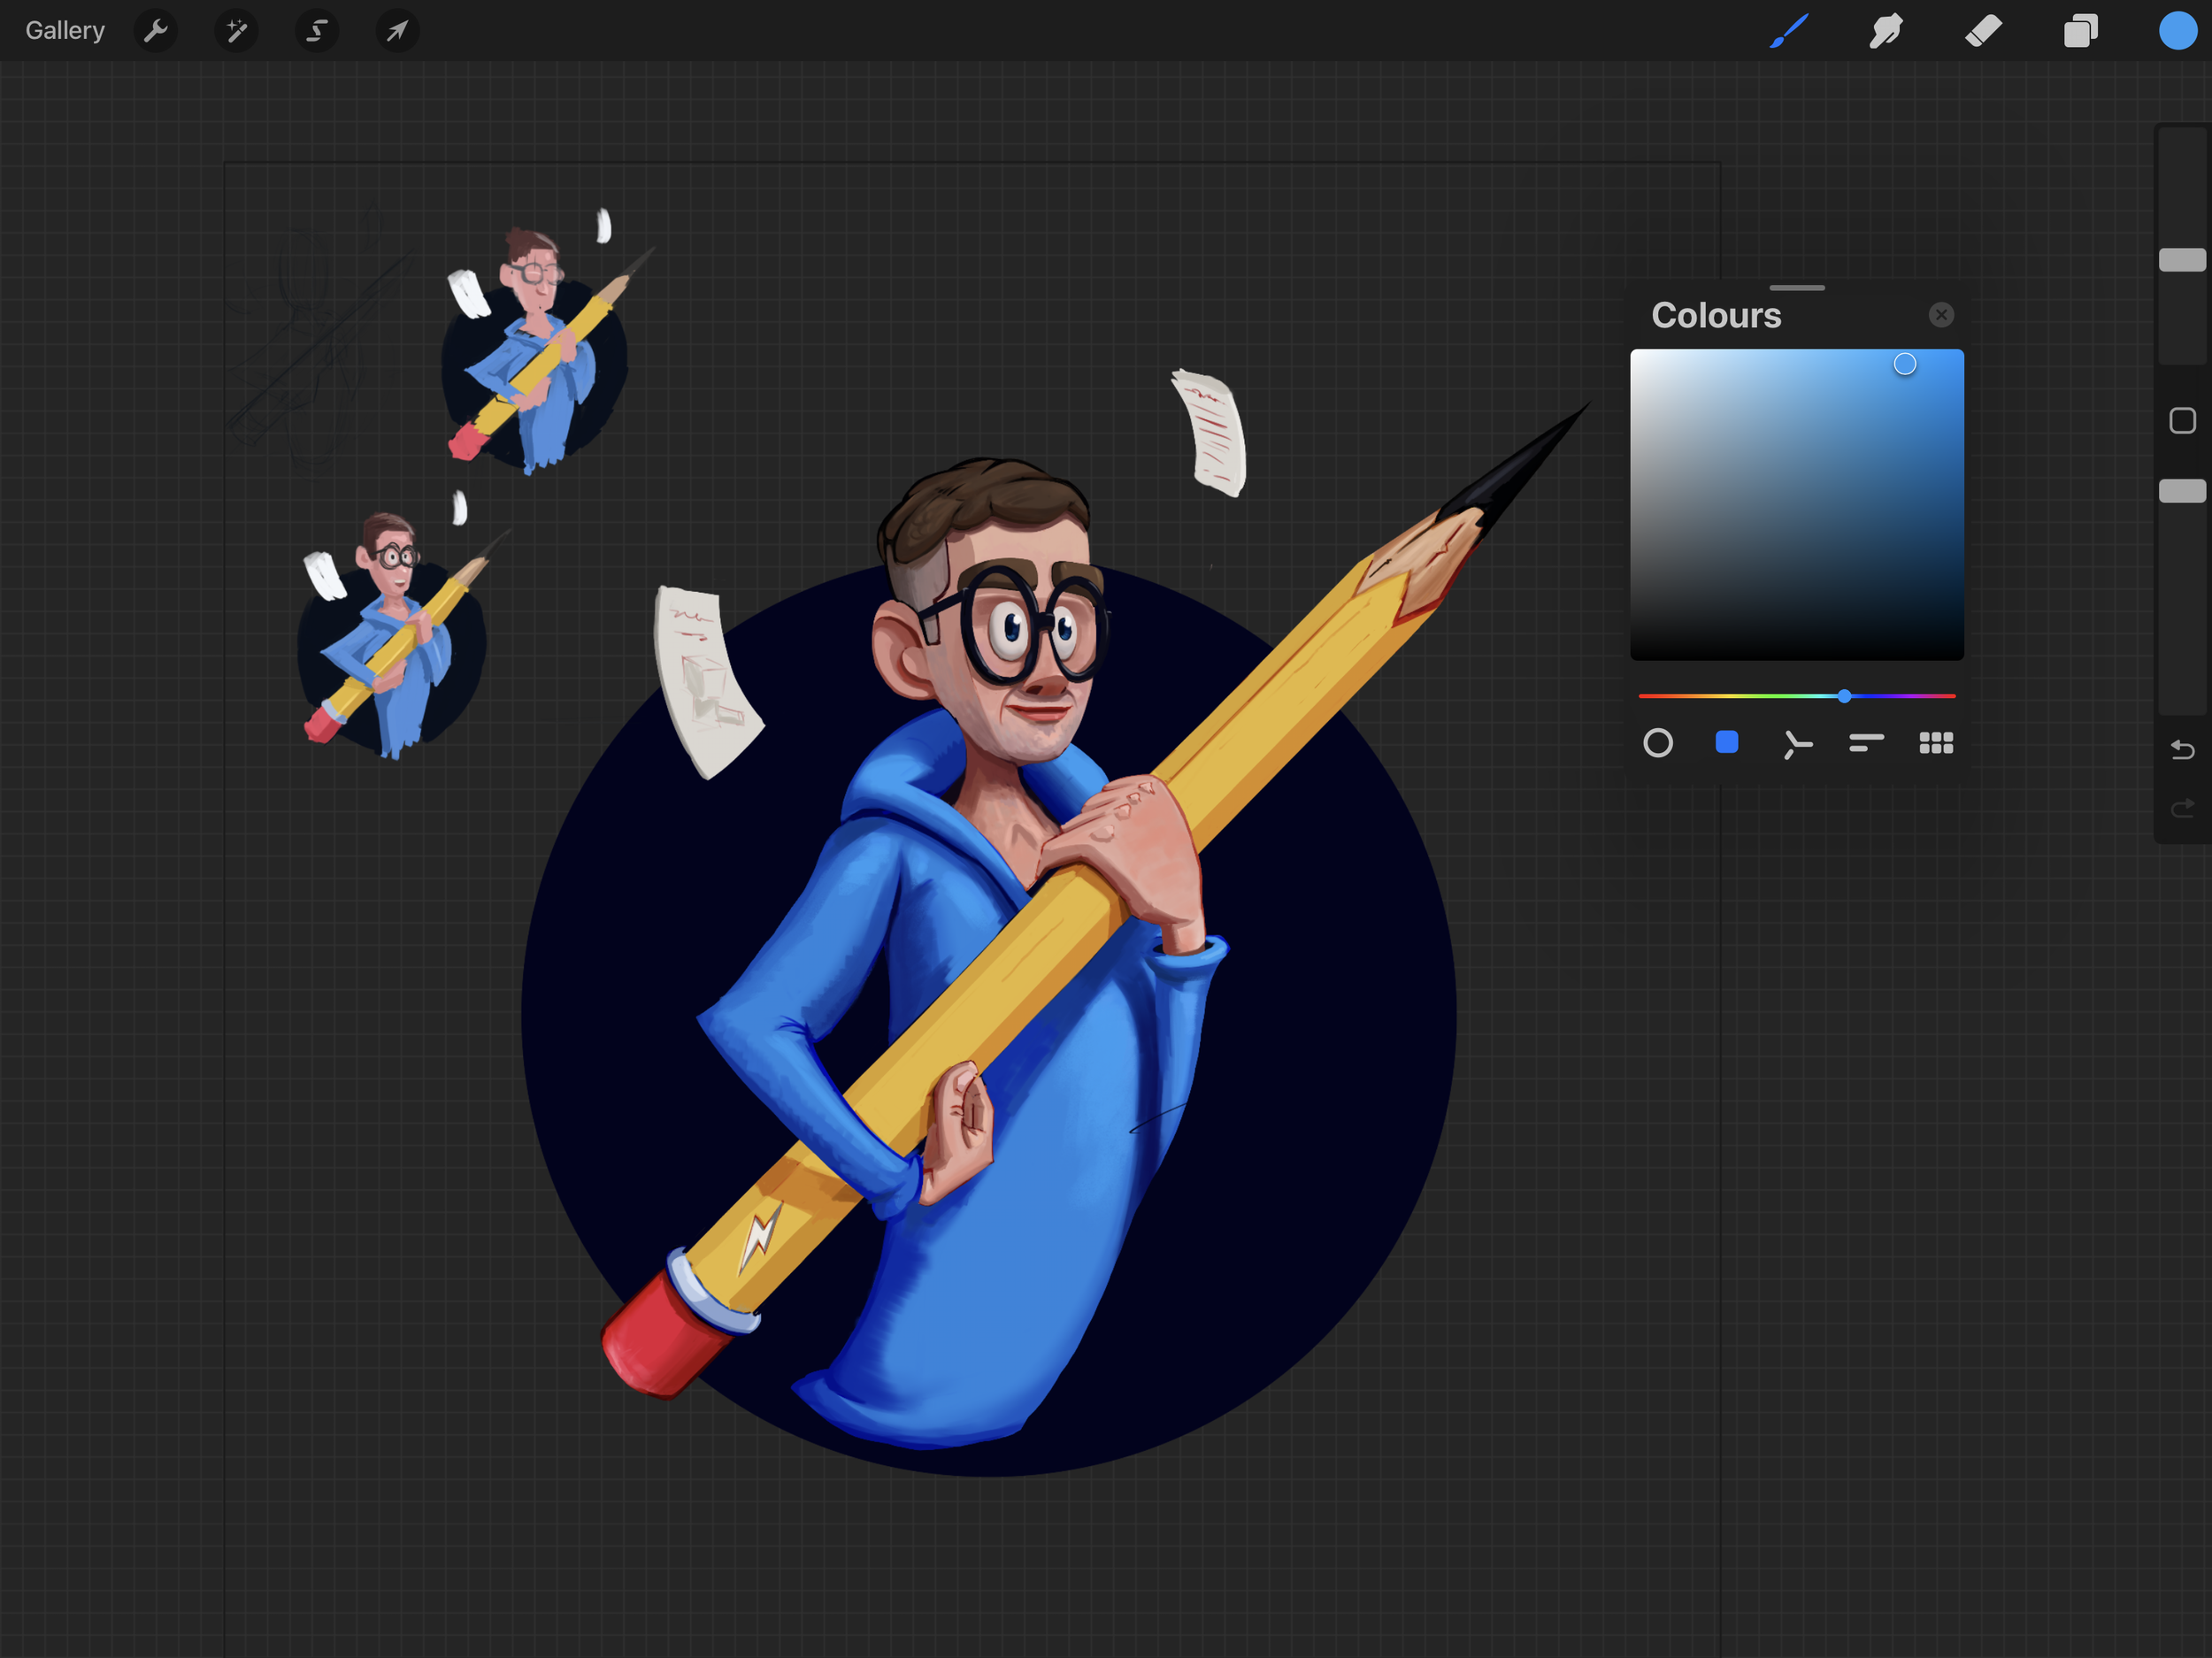
Task: Click the brush size slider handle
Action: coord(2182,260)
